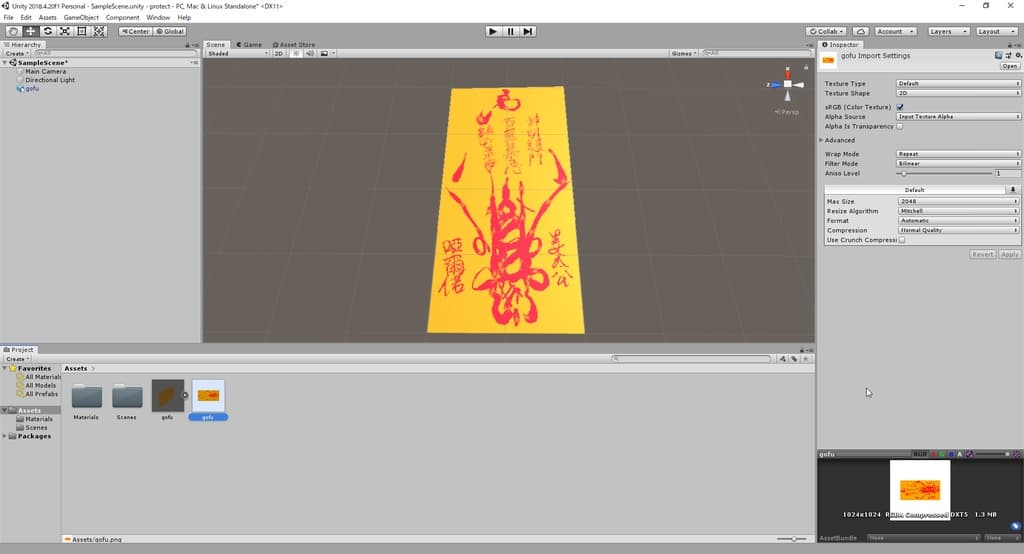The image size is (1024, 554).
Task: Open Texture Type dropdown
Action: 958,84
